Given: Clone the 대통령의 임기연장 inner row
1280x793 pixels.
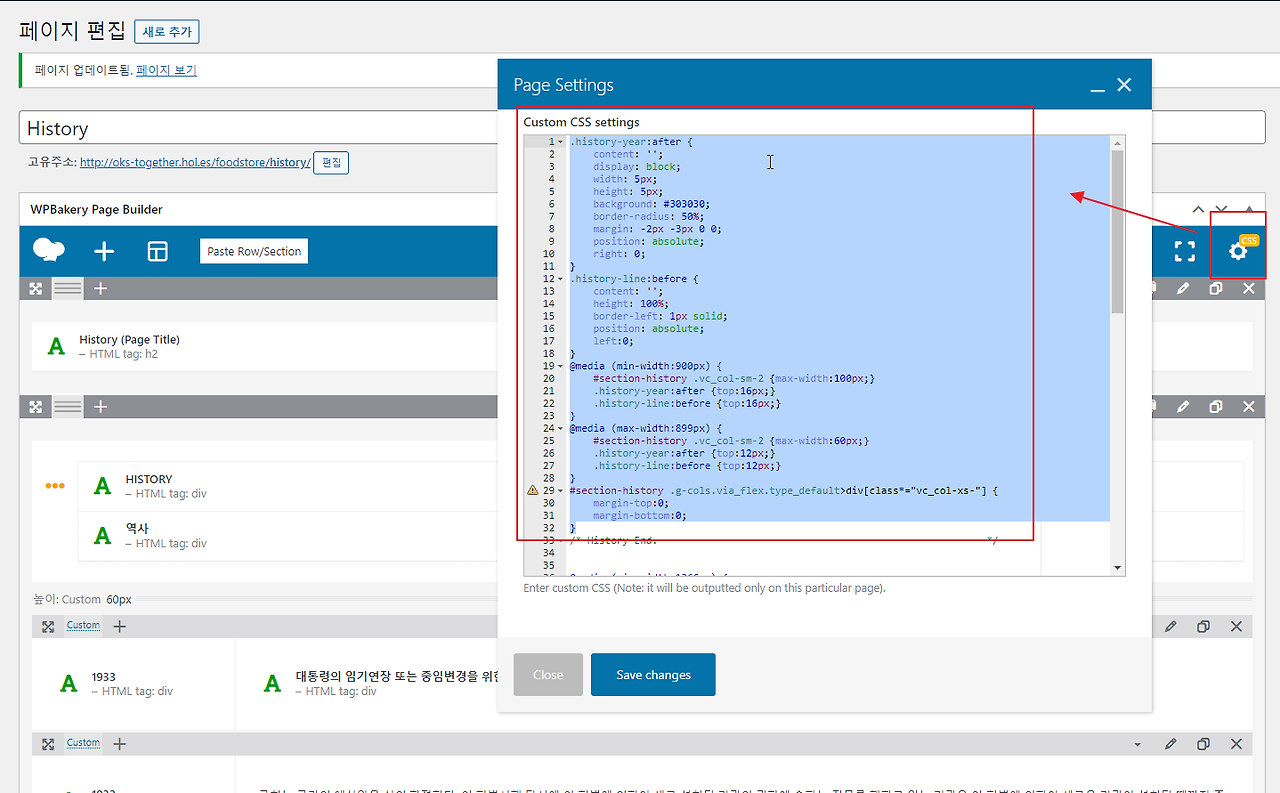Looking at the screenshot, I should point(1204,626).
